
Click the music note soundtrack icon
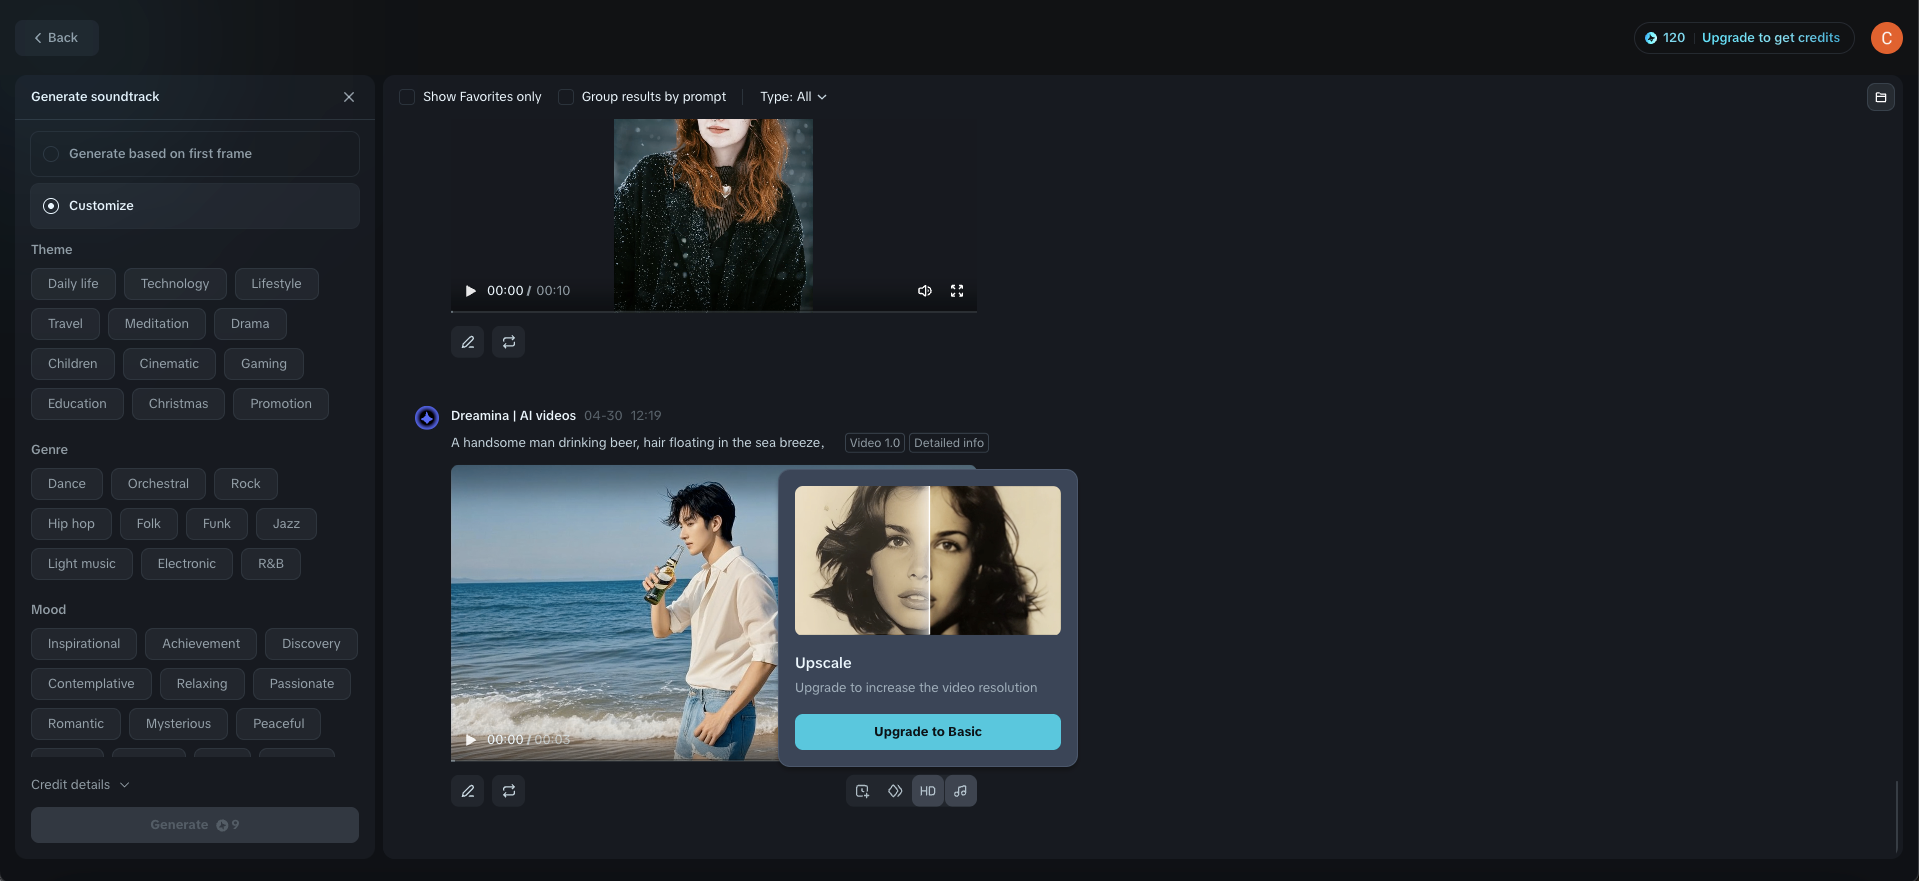pyautogui.click(x=961, y=791)
